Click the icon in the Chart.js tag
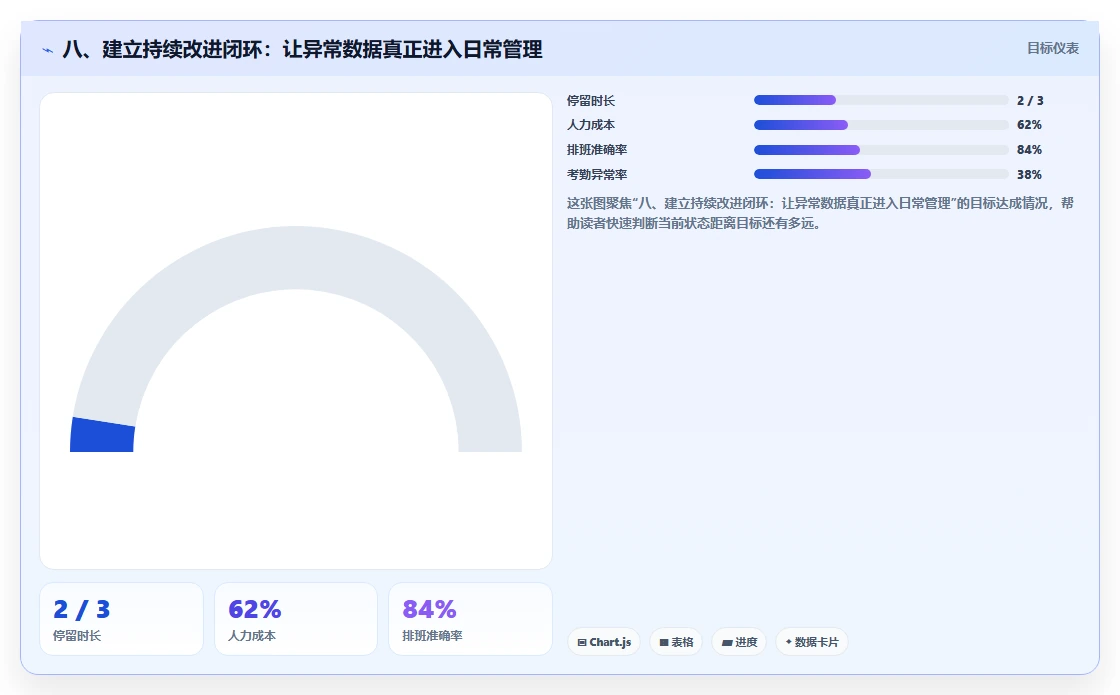Viewport: 1120px width, 695px height. click(x=581, y=643)
